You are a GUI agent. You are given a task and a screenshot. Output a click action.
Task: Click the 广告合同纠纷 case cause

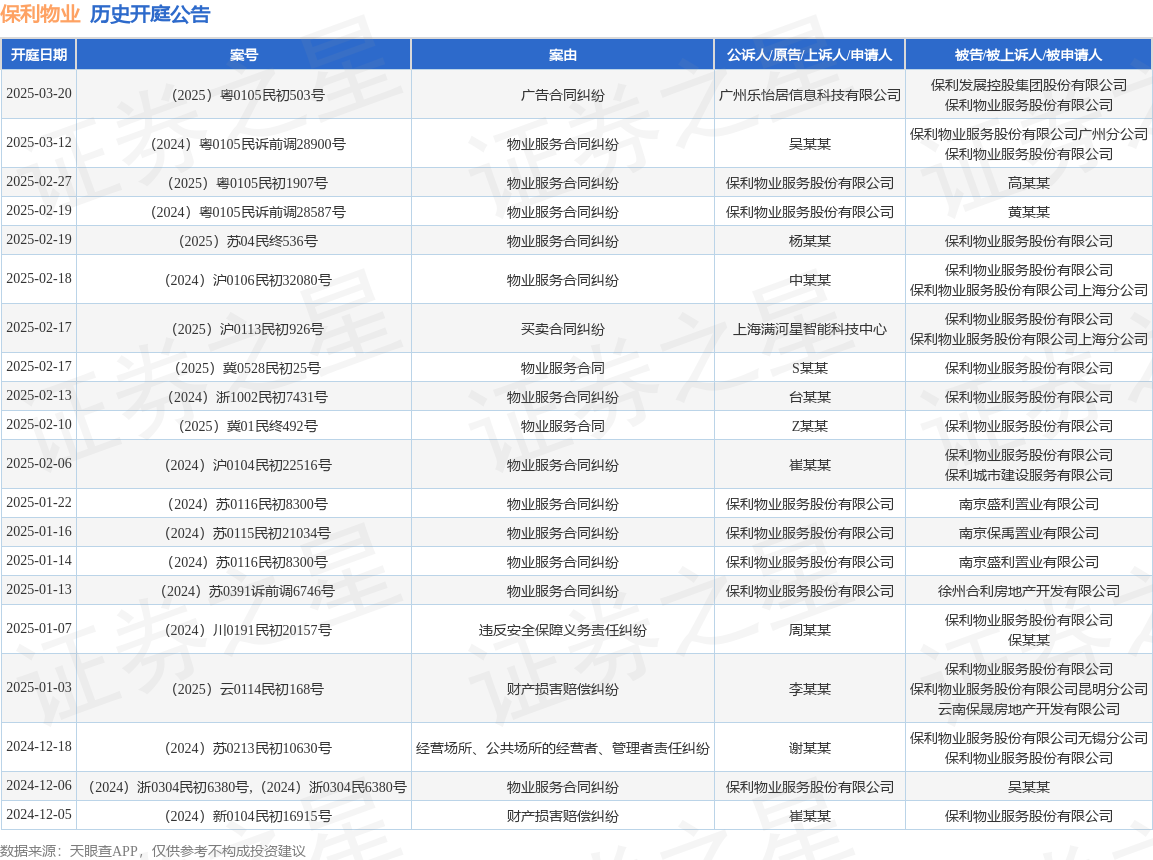(563, 95)
